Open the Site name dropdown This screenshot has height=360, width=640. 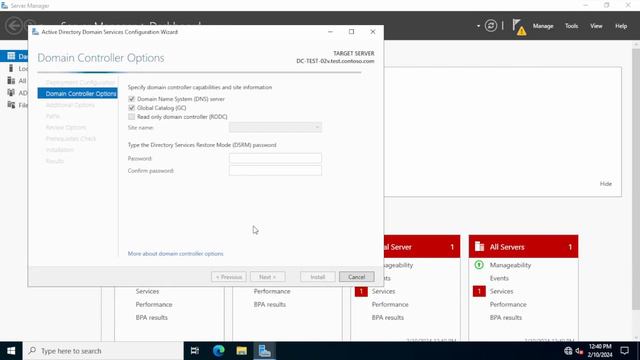click(x=275, y=127)
